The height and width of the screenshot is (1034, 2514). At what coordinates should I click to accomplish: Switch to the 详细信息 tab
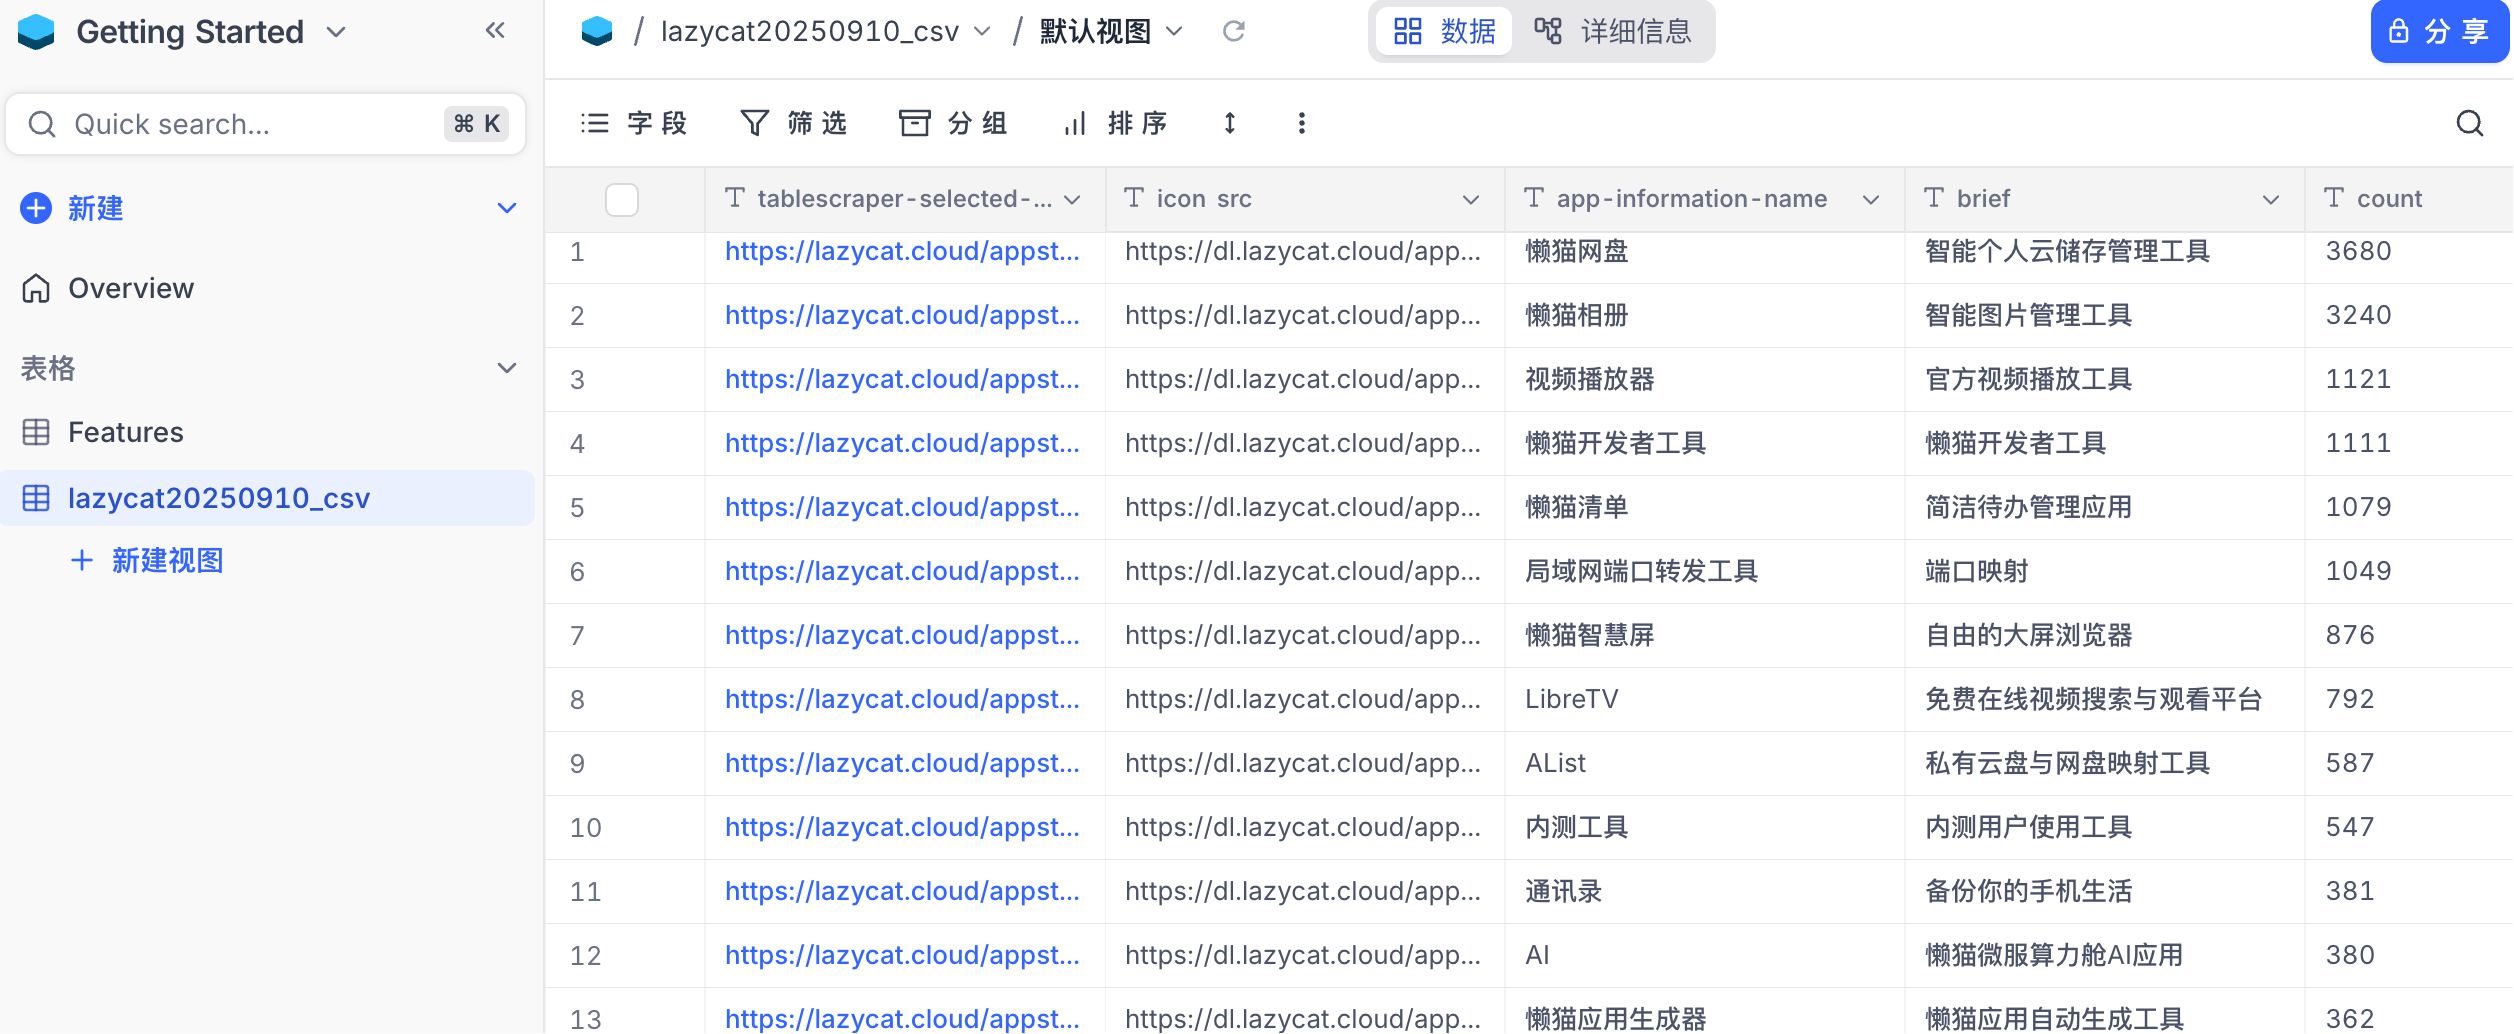[1613, 31]
